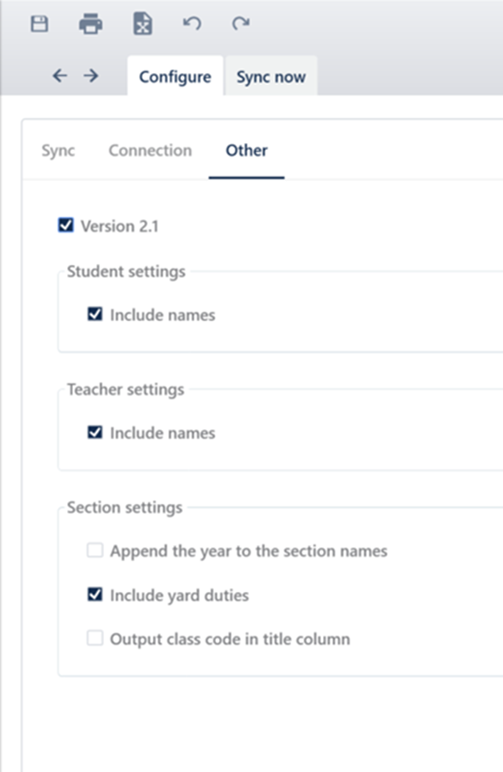
Task: Navigate forward with the right arrow
Action: 91,75
